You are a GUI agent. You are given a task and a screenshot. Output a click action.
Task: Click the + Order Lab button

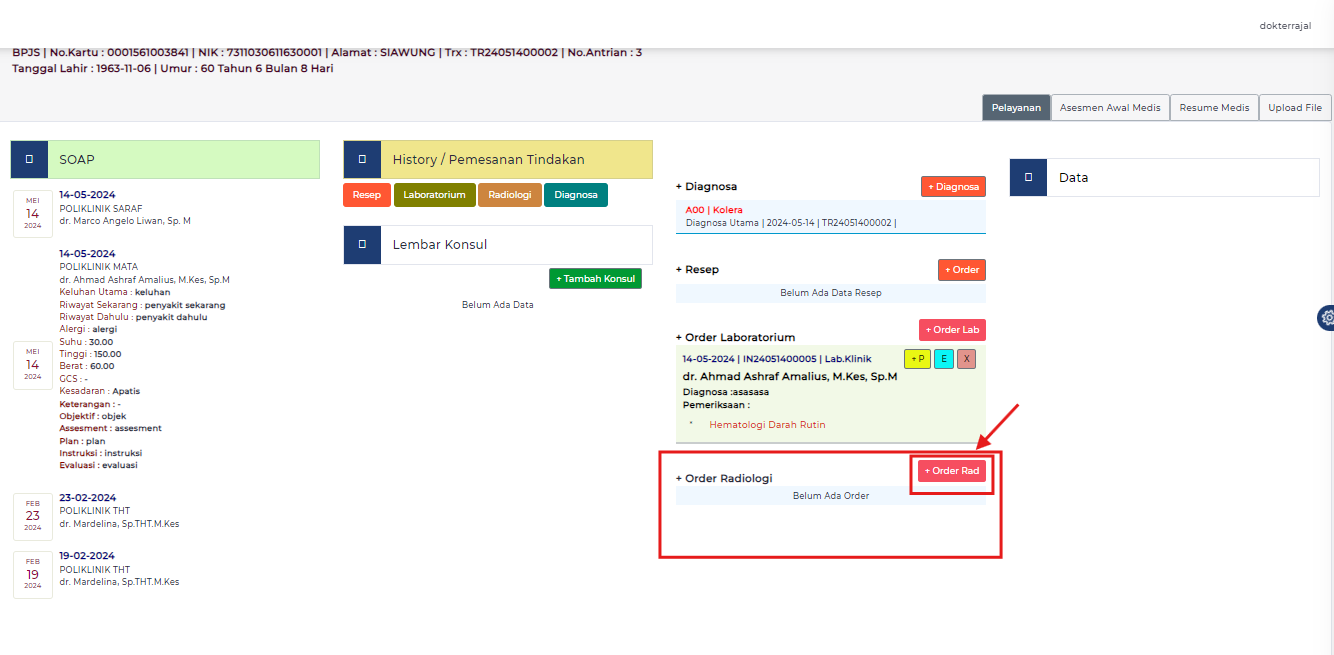click(952, 330)
